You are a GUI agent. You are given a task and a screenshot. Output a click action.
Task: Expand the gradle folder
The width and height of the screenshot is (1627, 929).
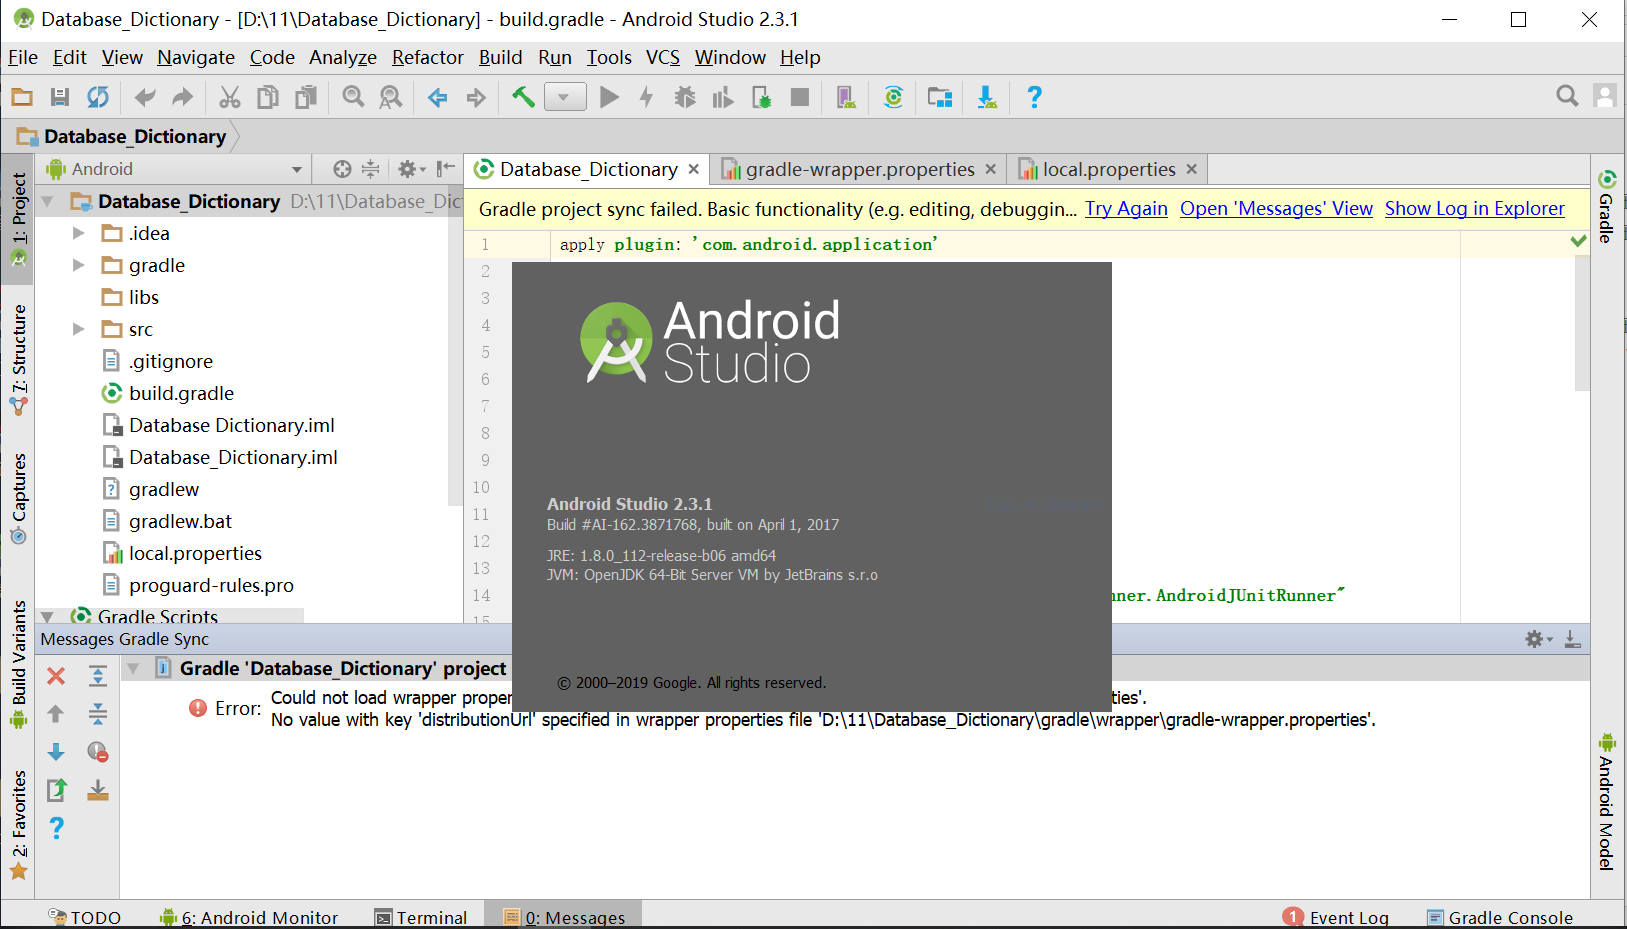(x=78, y=265)
